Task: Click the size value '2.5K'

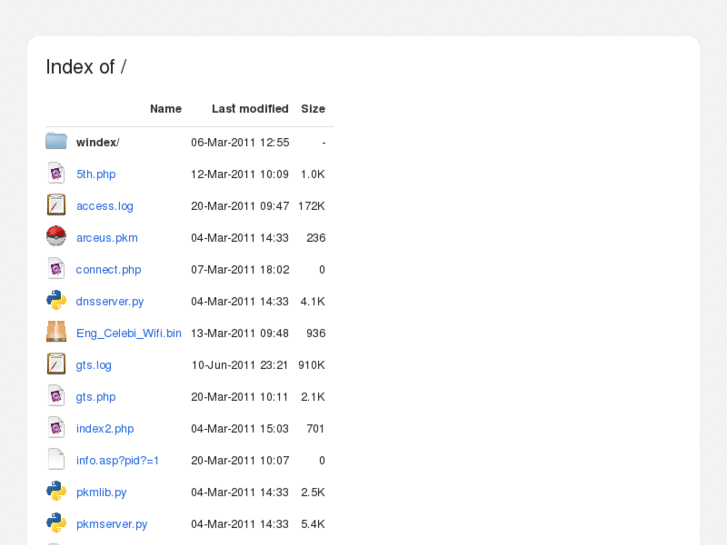Action: point(313,493)
